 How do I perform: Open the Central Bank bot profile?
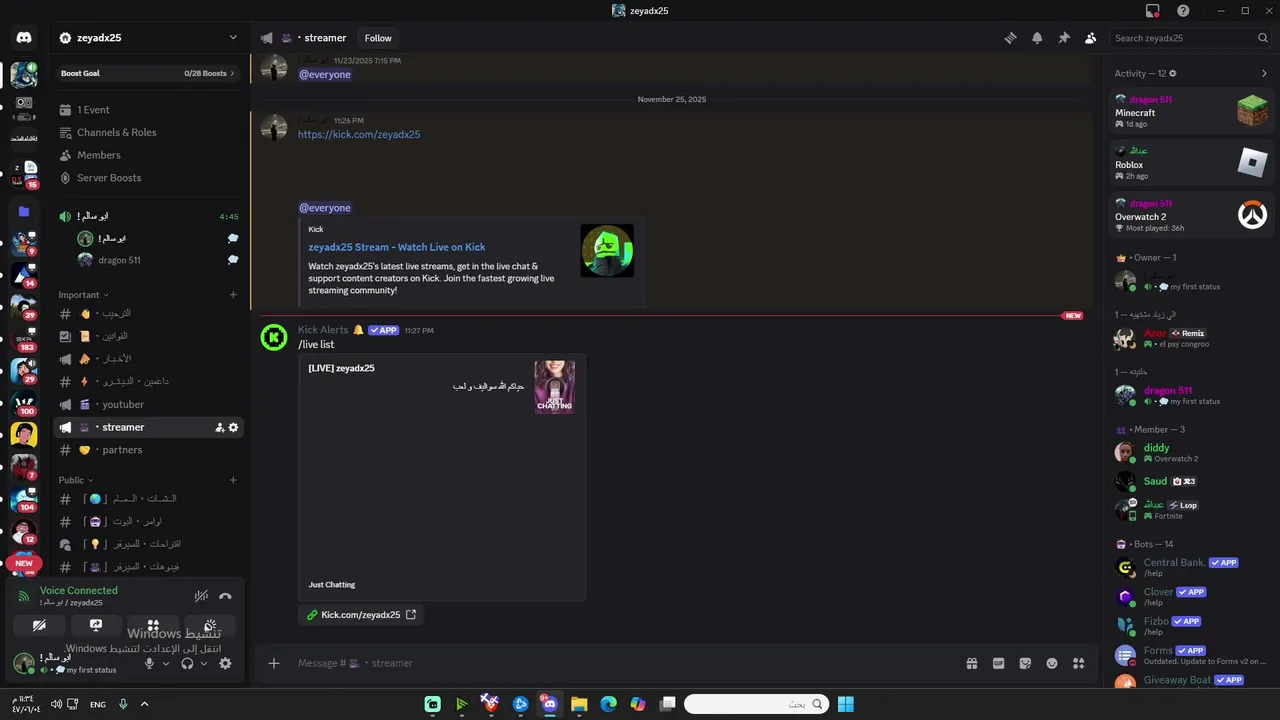(x=1192, y=567)
